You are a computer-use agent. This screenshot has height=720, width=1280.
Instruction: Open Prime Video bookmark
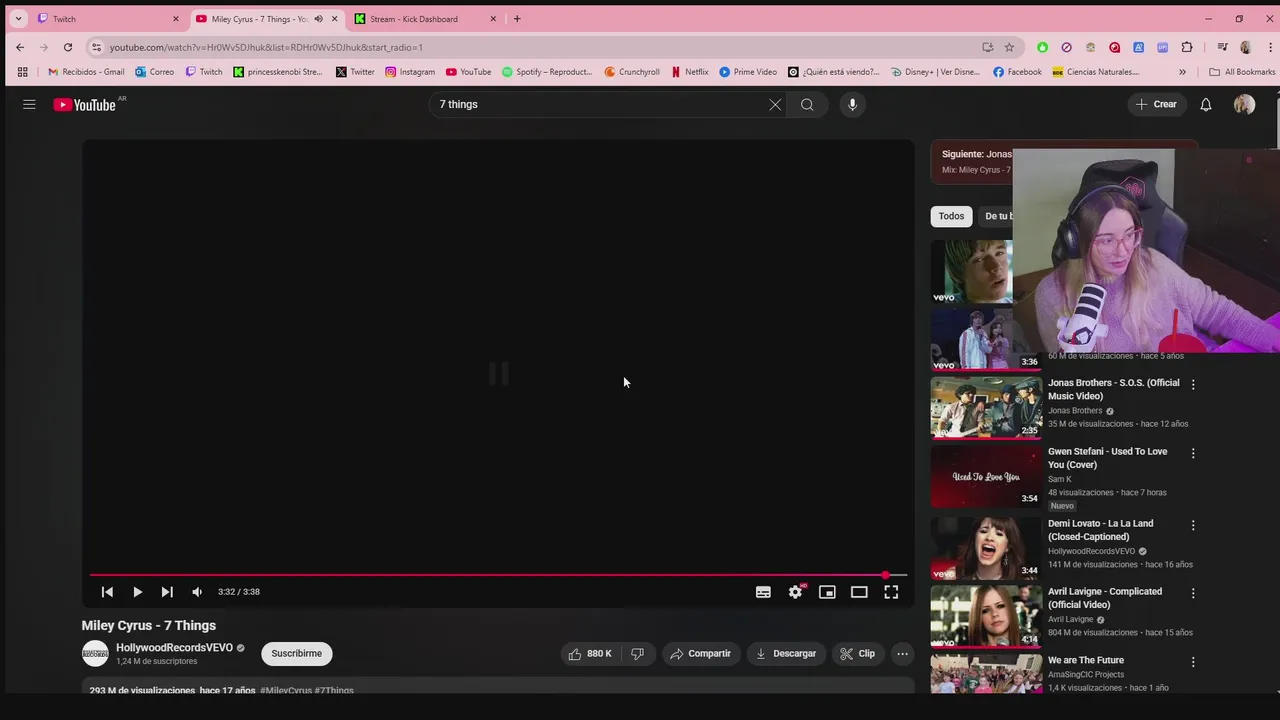tap(748, 72)
